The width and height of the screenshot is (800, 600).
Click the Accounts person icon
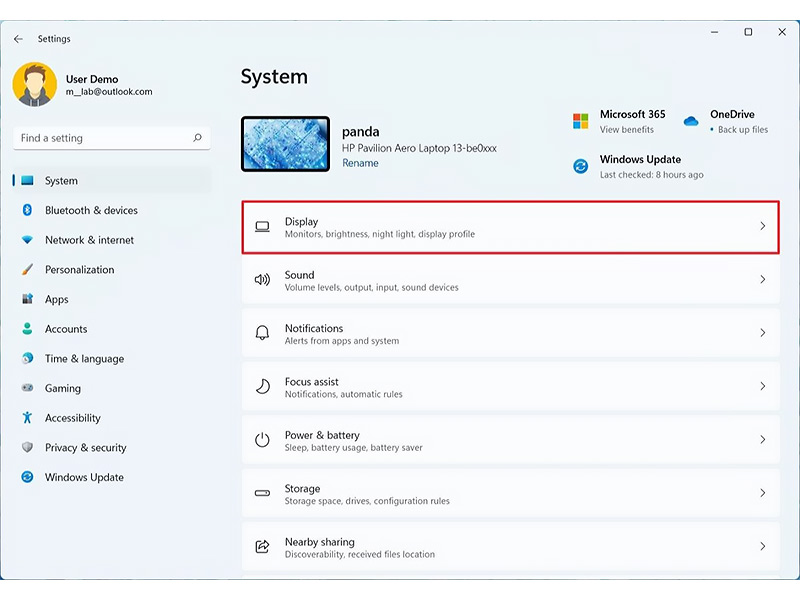(x=27, y=328)
